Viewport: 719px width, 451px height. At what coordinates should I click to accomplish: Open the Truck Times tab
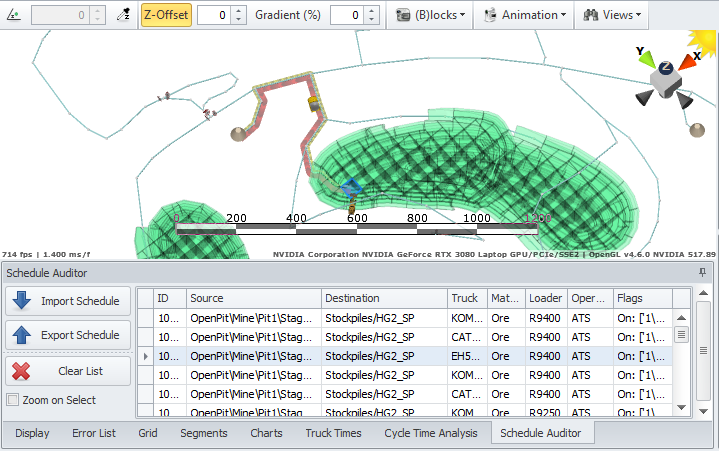[x=333, y=433]
